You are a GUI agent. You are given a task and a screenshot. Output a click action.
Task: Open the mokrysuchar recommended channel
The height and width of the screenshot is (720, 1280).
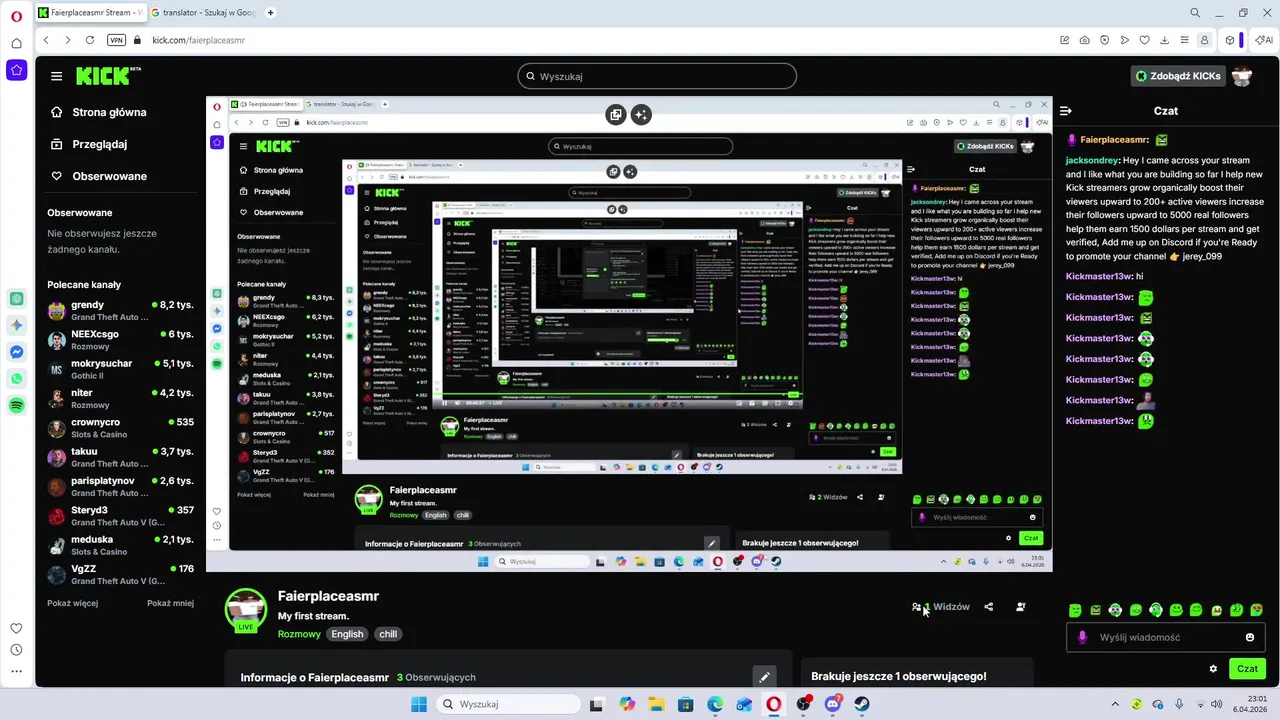(x=121, y=369)
